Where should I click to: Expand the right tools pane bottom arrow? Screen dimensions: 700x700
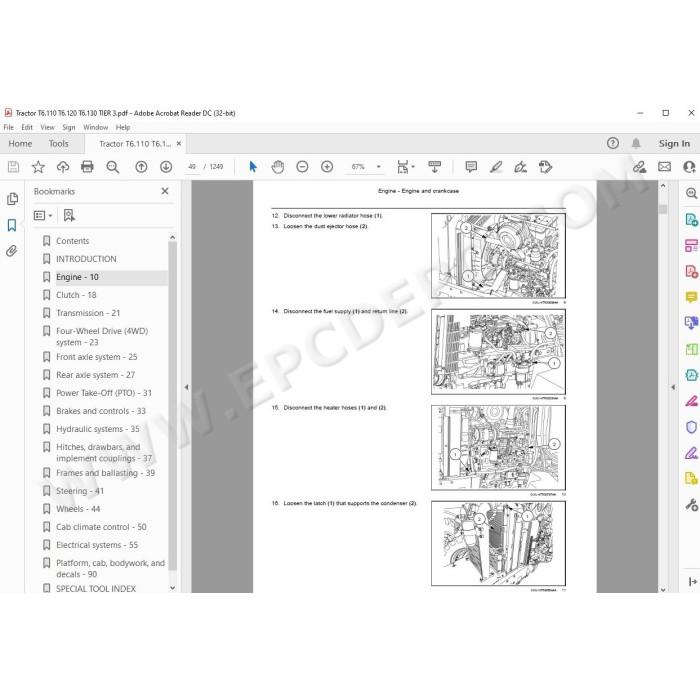(x=692, y=582)
